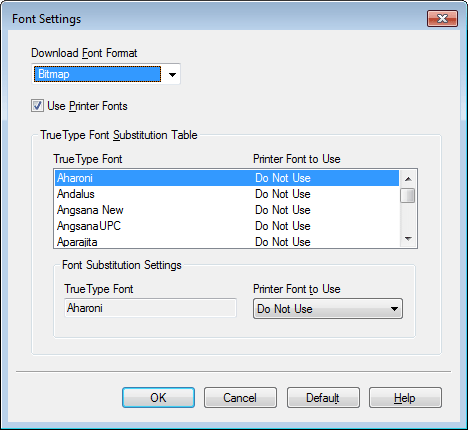468x430 pixels.
Task: Open the Help button
Action: coord(405,397)
